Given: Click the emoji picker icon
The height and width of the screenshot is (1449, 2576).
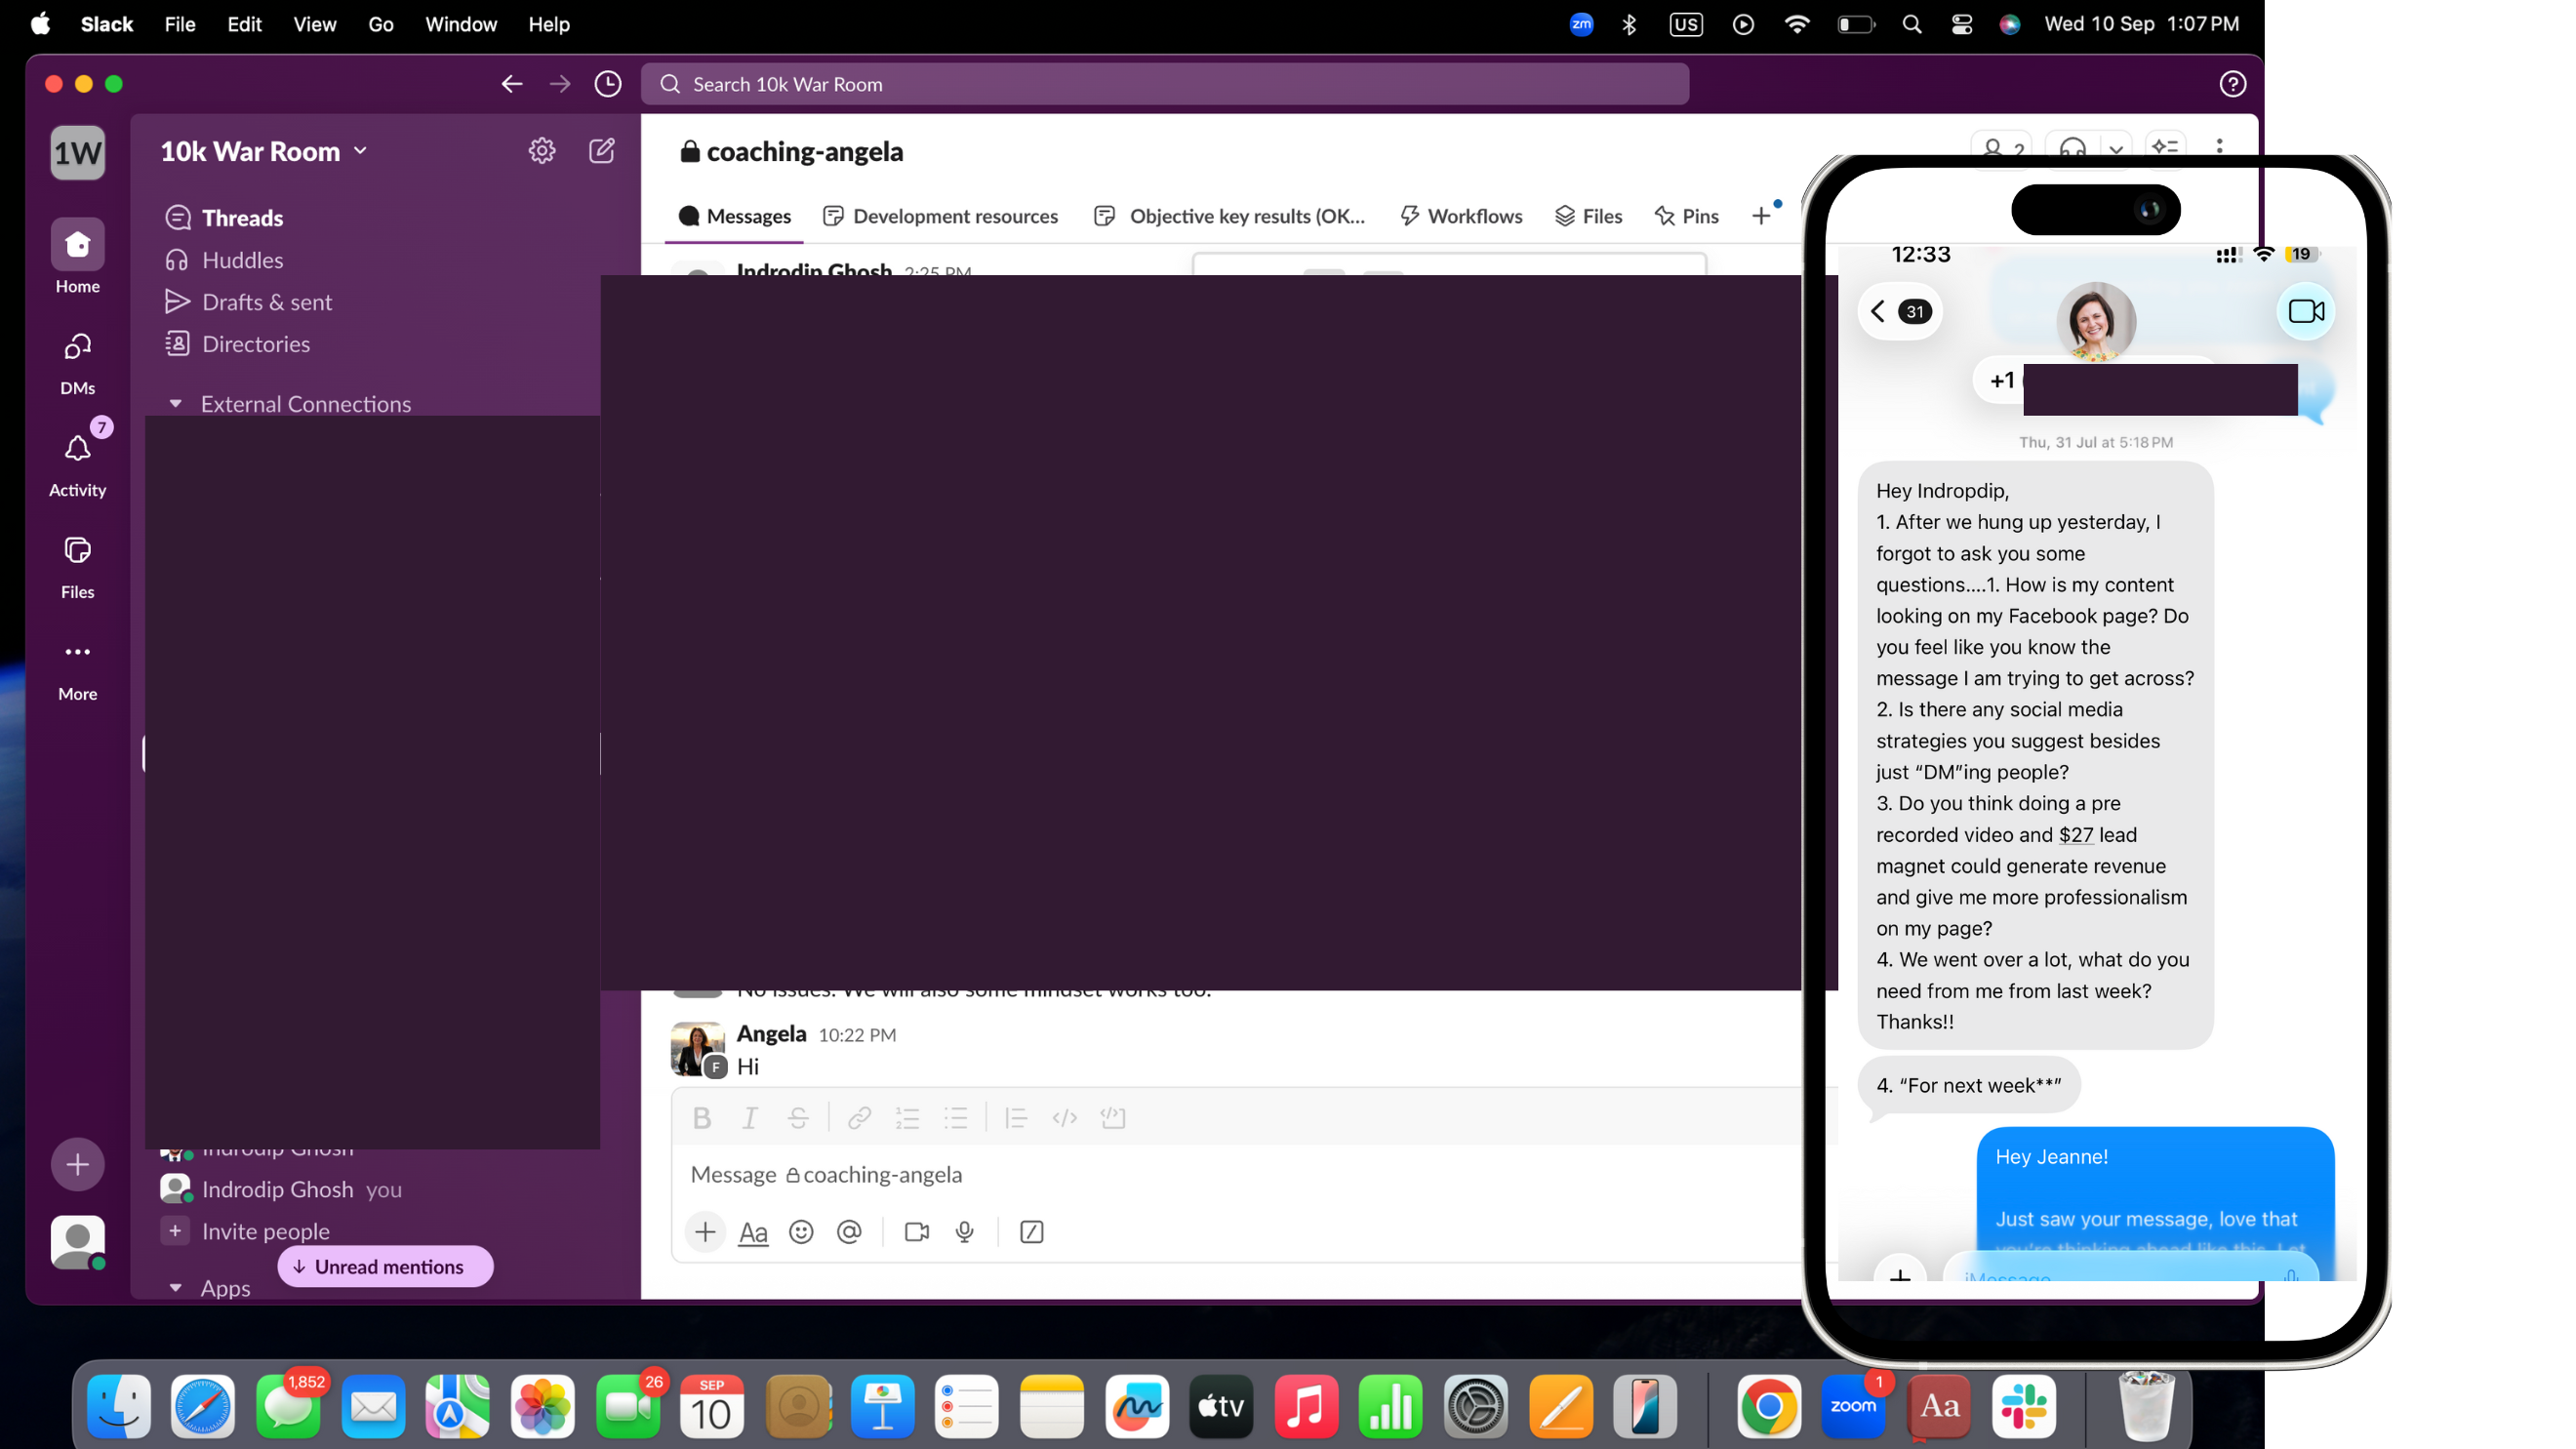Looking at the screenshot, I should coord(801,1232).
